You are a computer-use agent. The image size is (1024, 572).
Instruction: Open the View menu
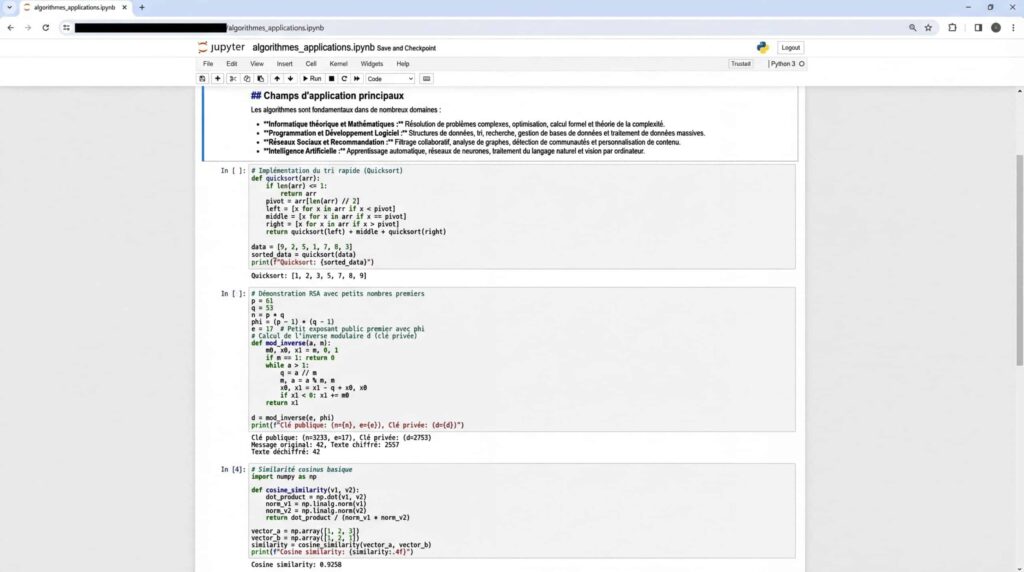pyautogui.click(x=257, y=64)
